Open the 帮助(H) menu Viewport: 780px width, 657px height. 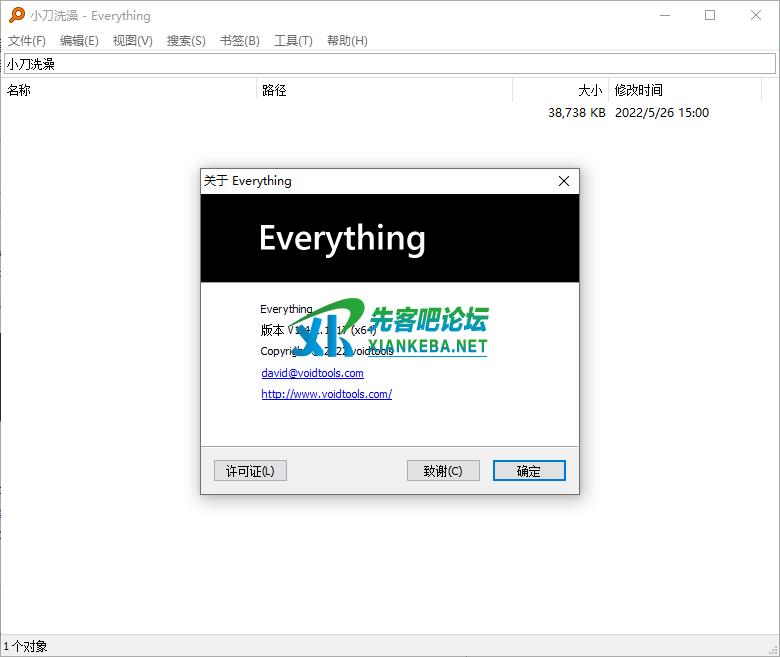coord(347,40)
